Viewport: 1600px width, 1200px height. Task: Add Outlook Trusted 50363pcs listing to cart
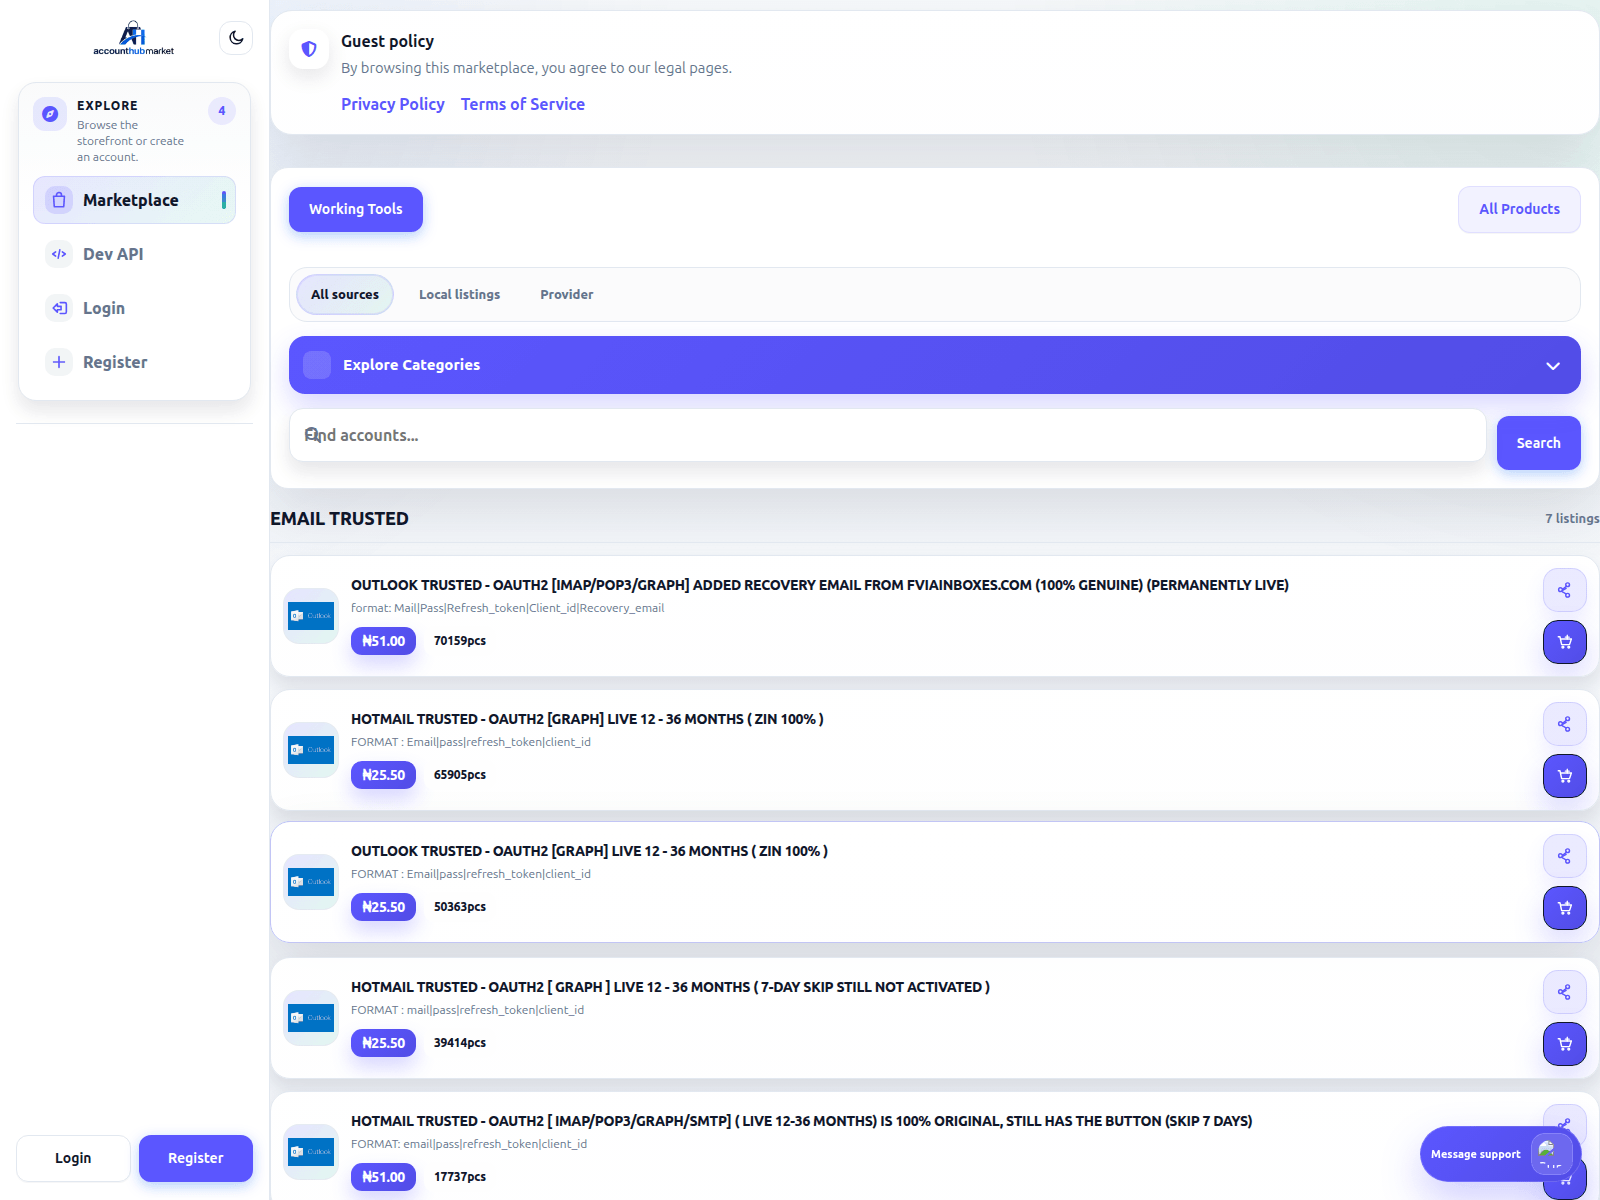1564,908
